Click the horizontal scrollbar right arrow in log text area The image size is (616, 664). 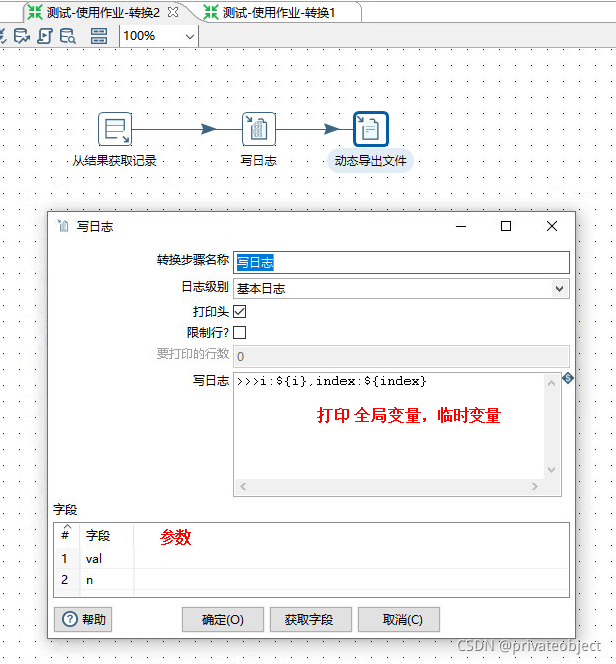tap(535, 487)
